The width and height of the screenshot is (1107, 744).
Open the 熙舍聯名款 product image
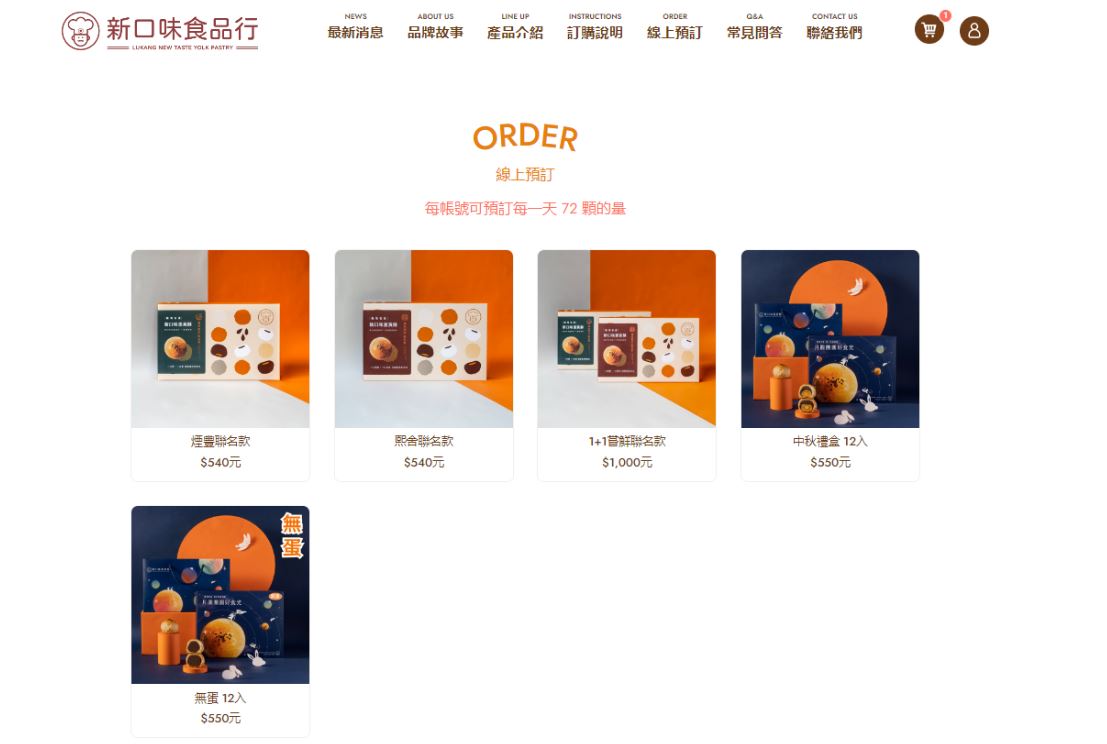[x=424, y=339]
